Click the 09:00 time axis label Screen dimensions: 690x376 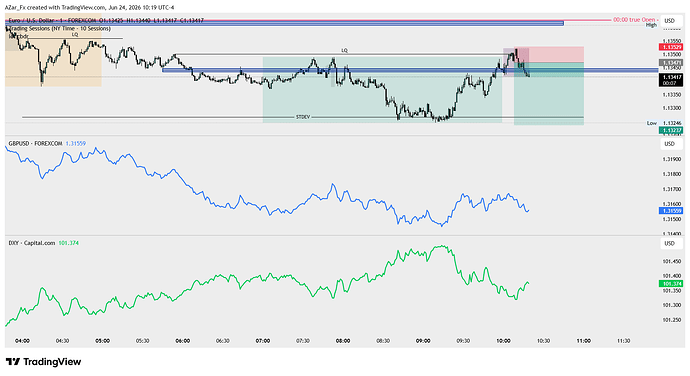[x=423, y=341]
